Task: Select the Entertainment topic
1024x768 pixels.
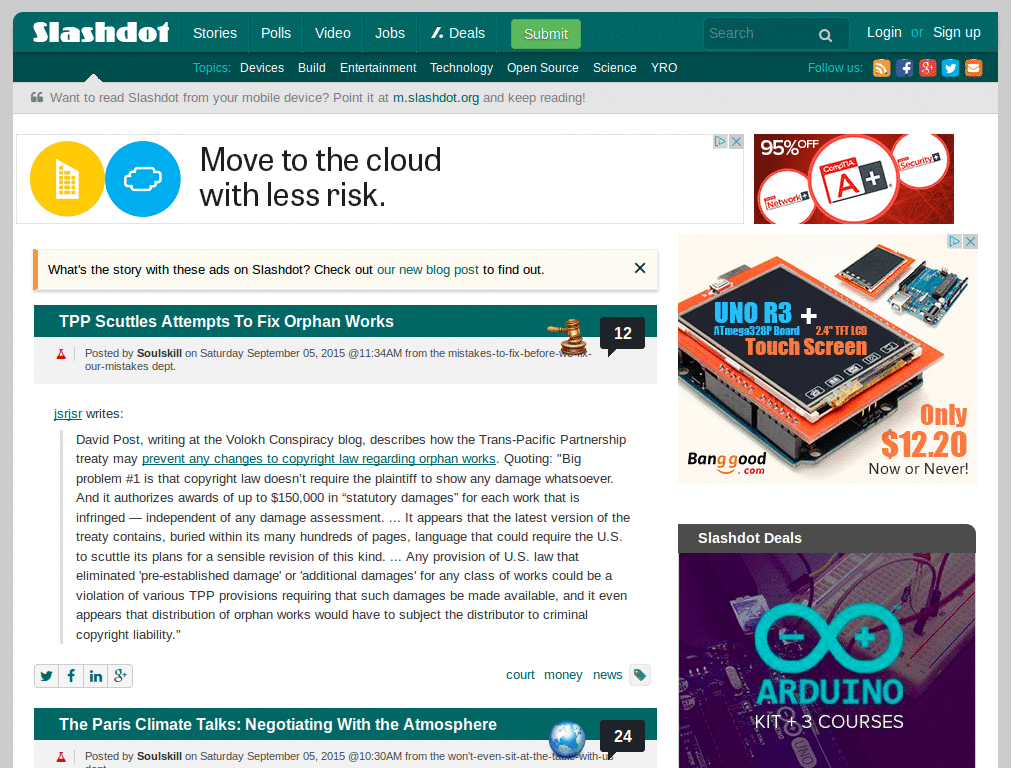Action: [x=378, y=68]
